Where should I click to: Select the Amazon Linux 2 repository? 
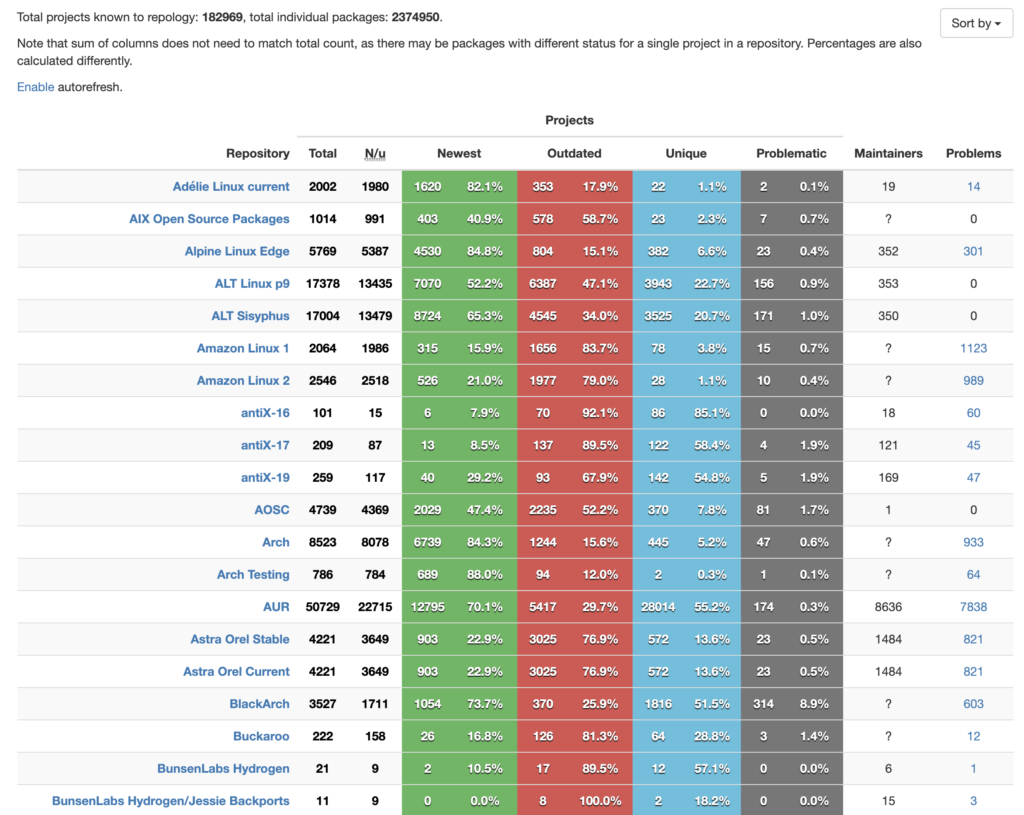click(x=243, y=380)
